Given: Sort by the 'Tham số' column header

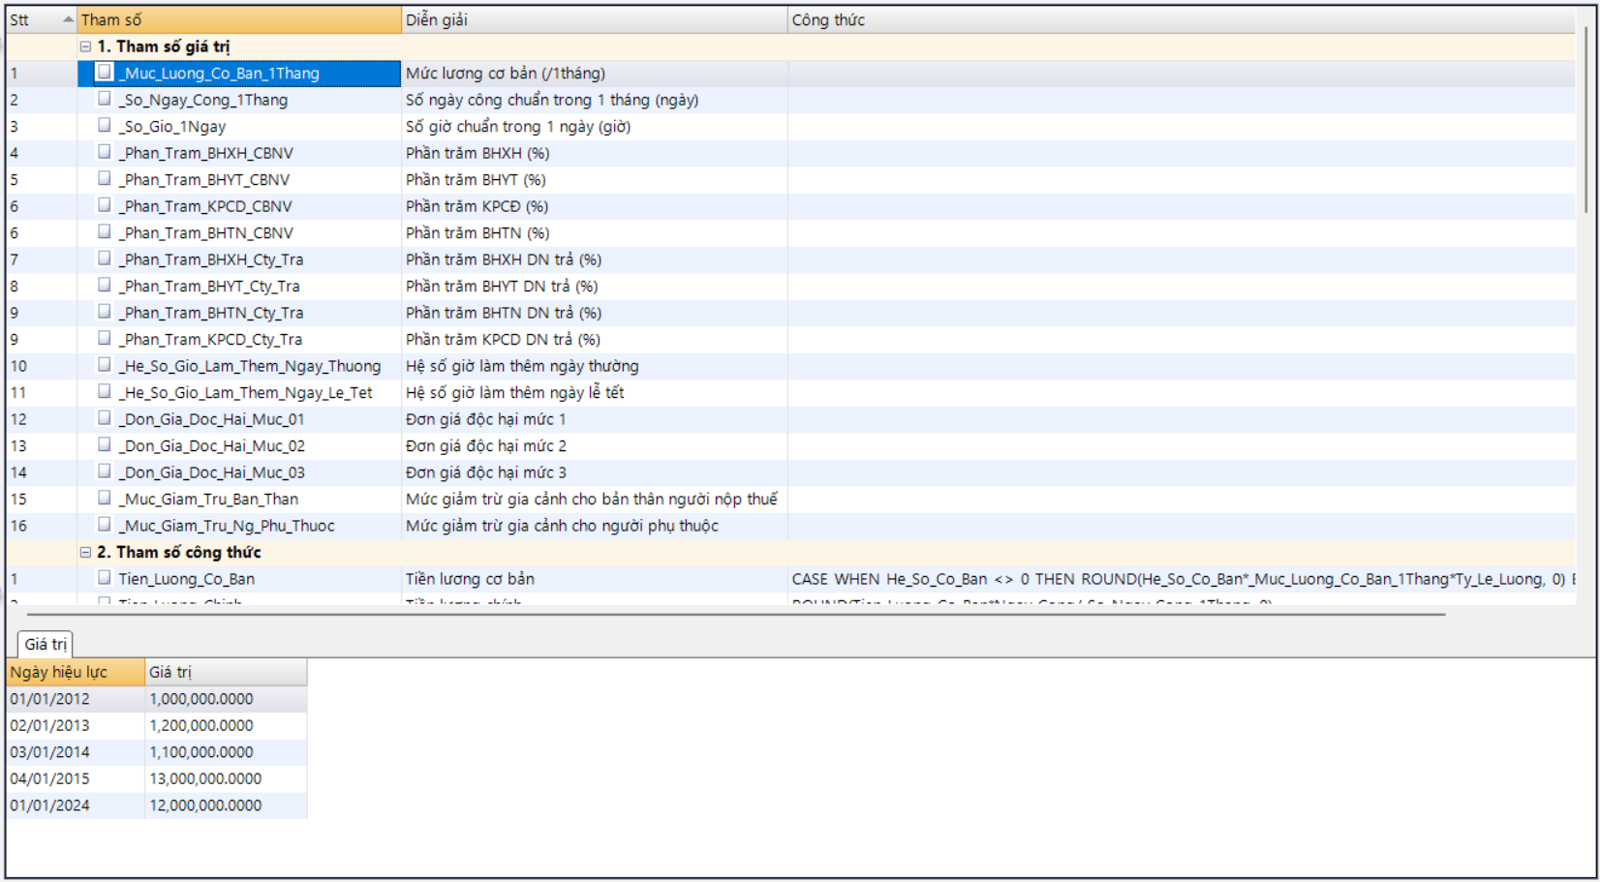Looking at the screenshot, I should click(238, 20).
